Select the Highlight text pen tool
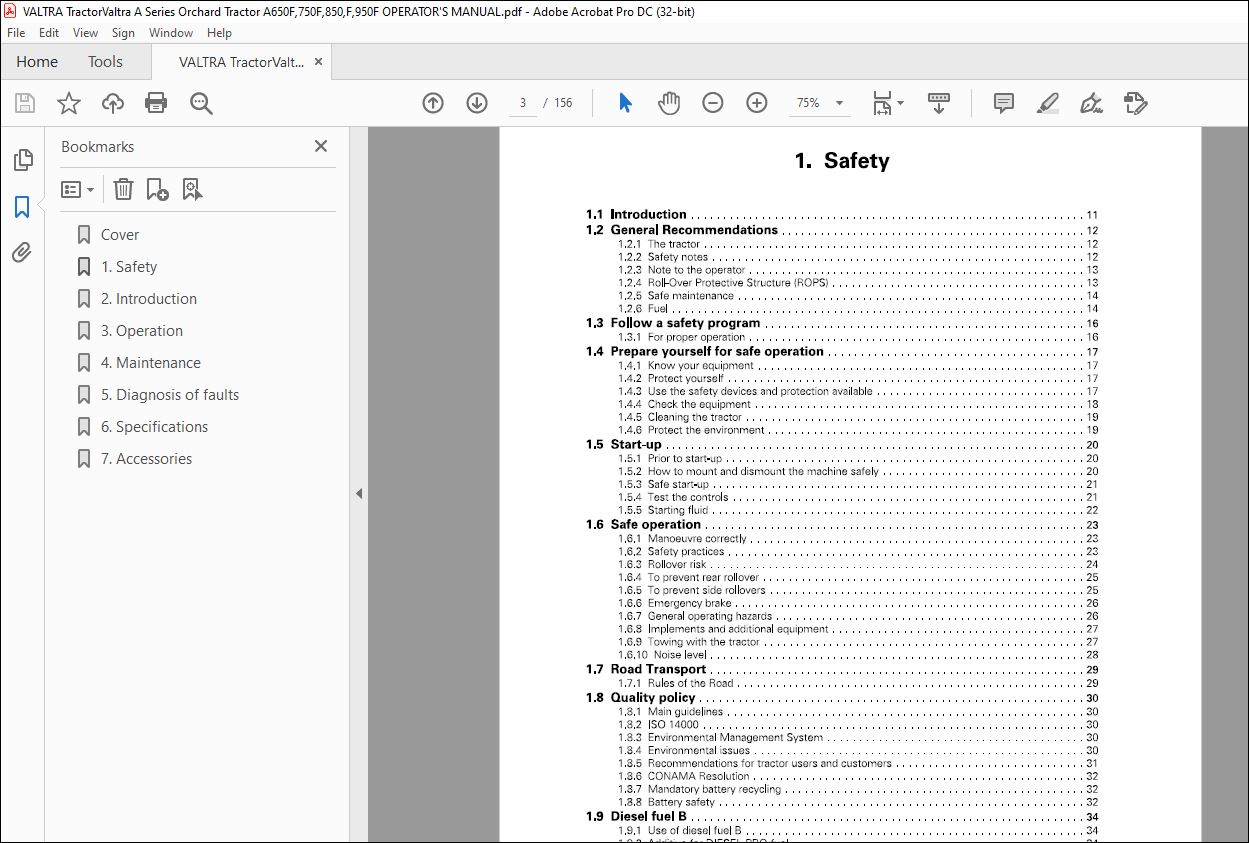Screen dimensions: 1249x843 coord(1047,103)
